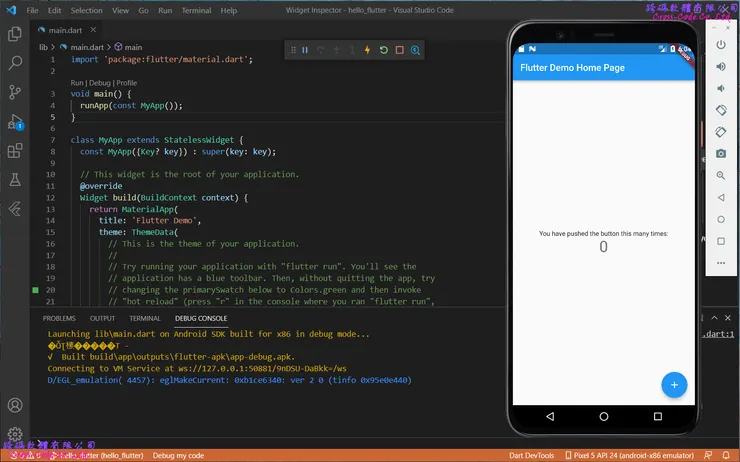Open the Source Control view
The image size is (740, 462).
pyautogui.click(x=15, y=92)
